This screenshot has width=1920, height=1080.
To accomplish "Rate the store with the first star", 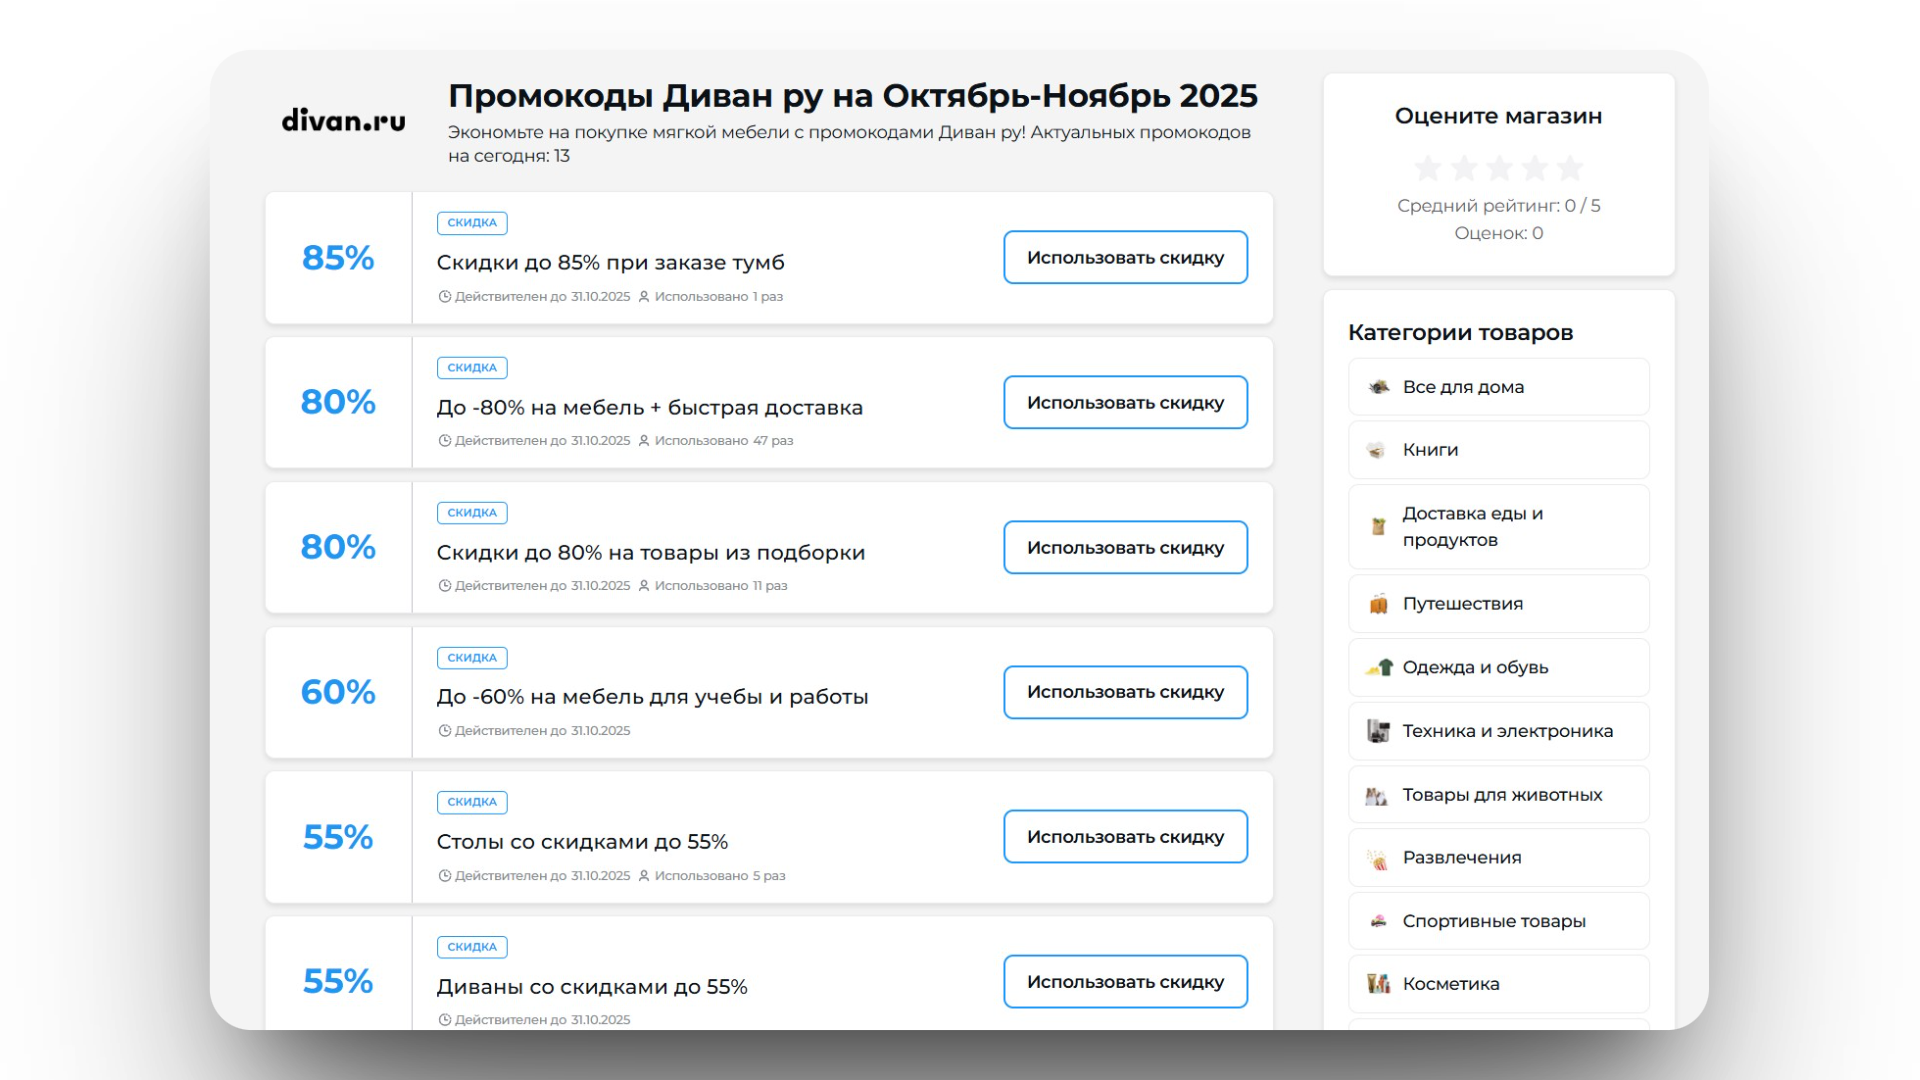I will coord(1428,168).
